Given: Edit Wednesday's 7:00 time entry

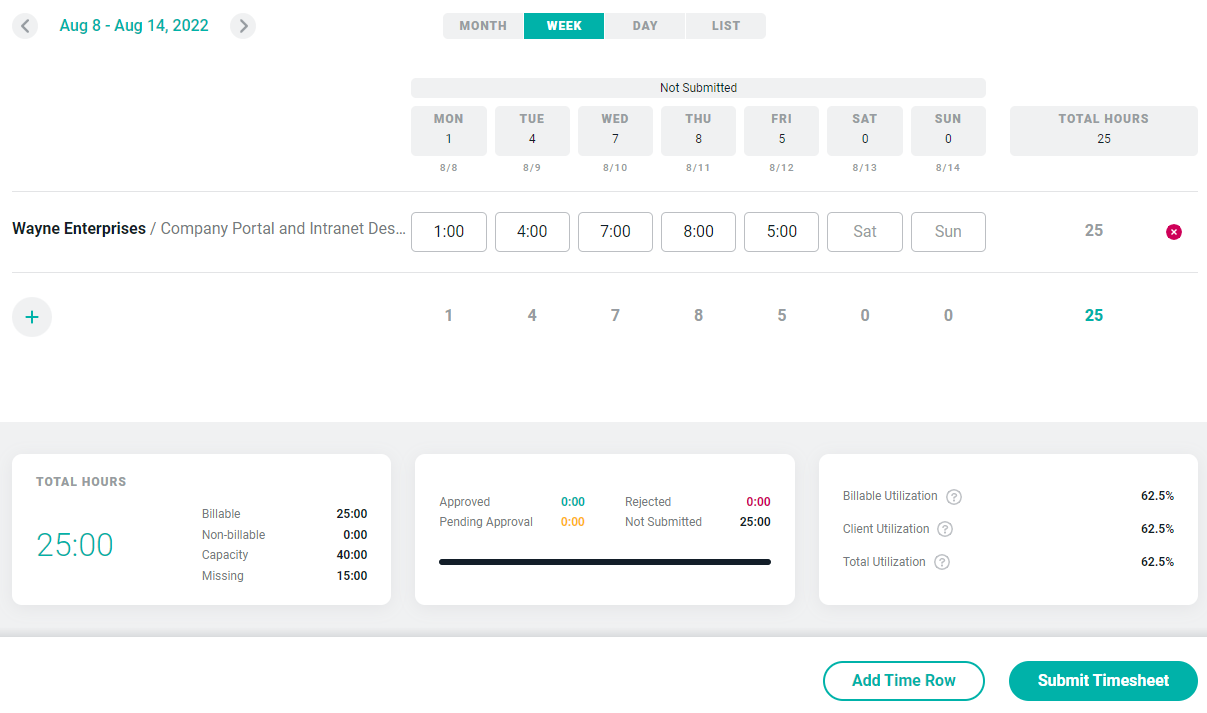Looking at the screenshot, I should point(615,232).
